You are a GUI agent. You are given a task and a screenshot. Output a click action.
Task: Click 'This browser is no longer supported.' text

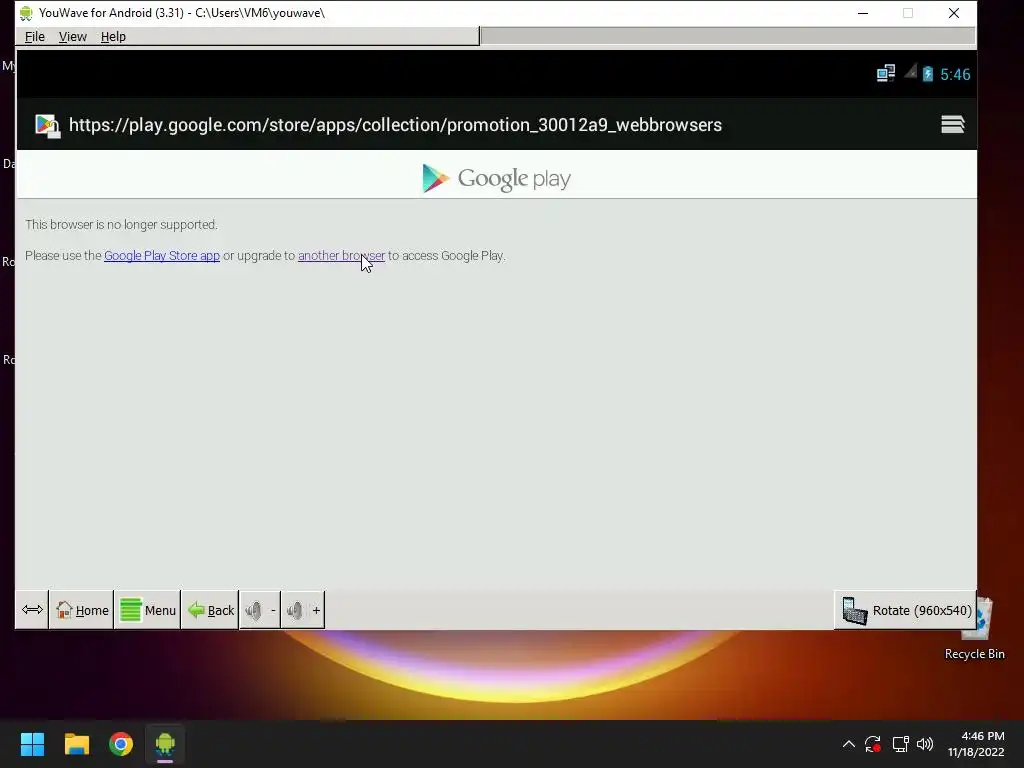click(121, 225)
